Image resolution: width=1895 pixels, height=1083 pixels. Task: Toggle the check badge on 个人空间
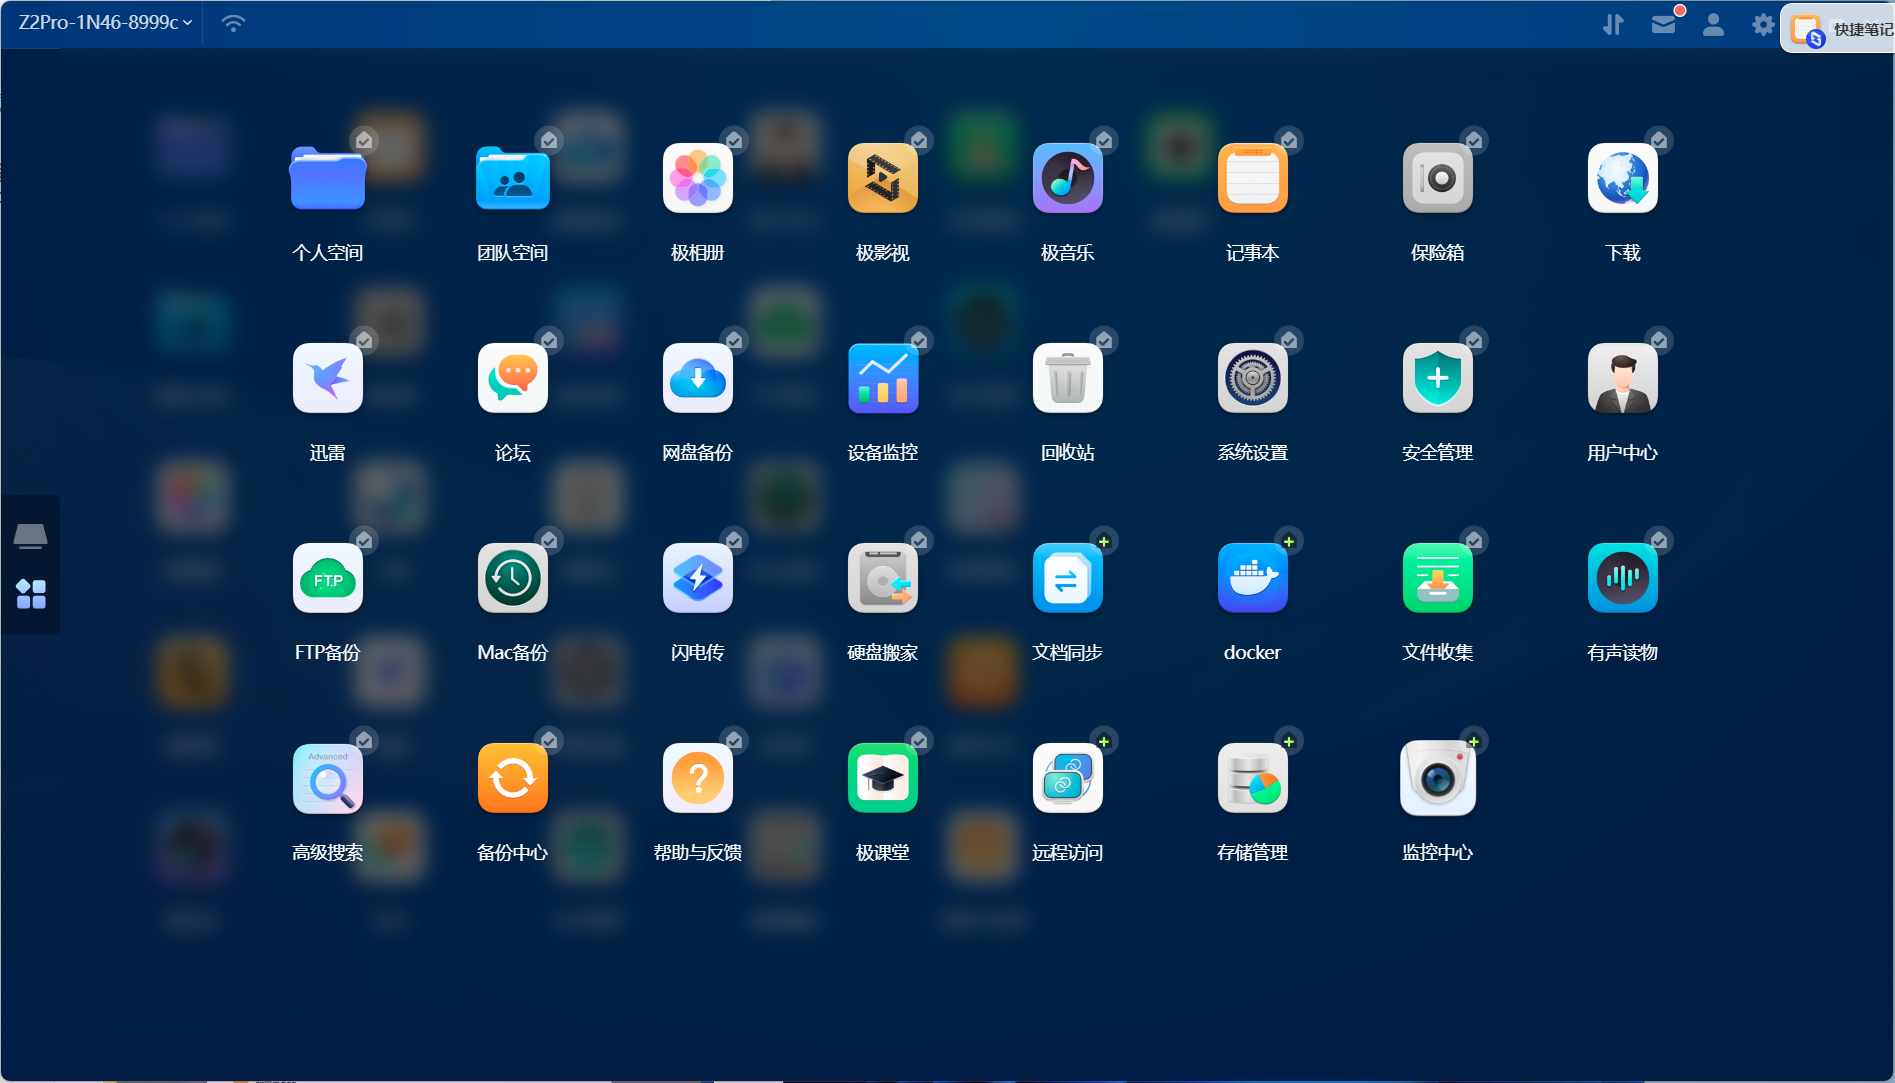pos(364,140)
